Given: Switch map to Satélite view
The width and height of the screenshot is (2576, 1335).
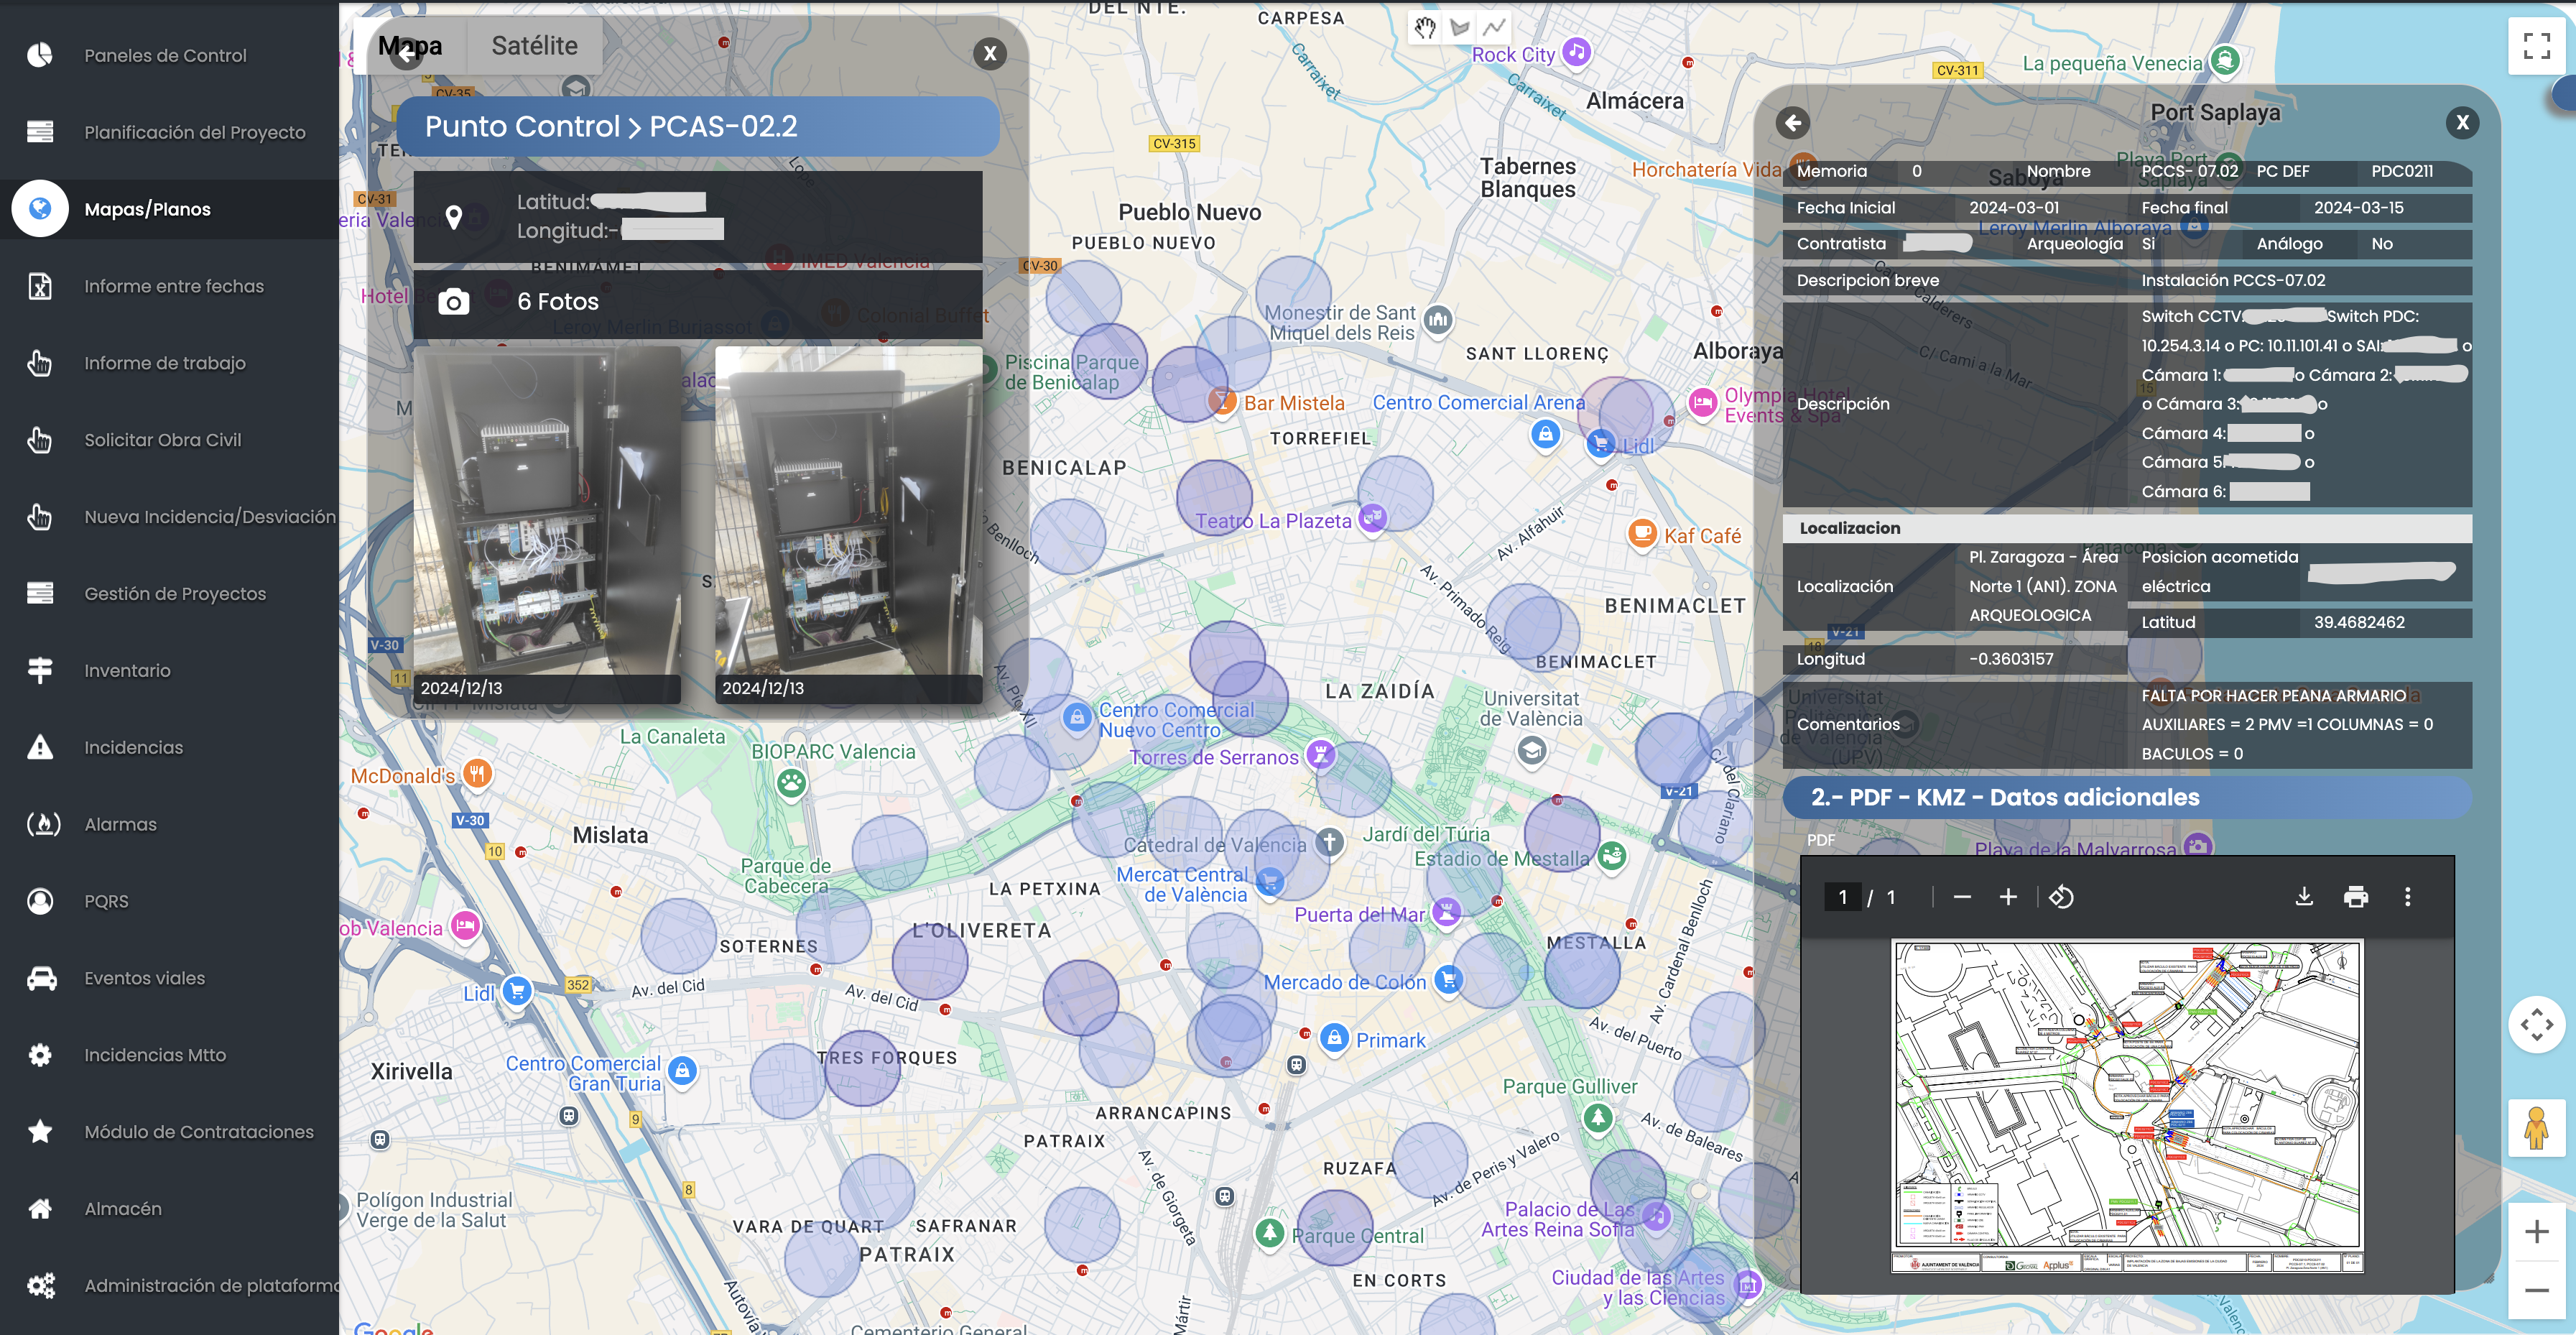Looking at the screenshot, I should point(534,46).
